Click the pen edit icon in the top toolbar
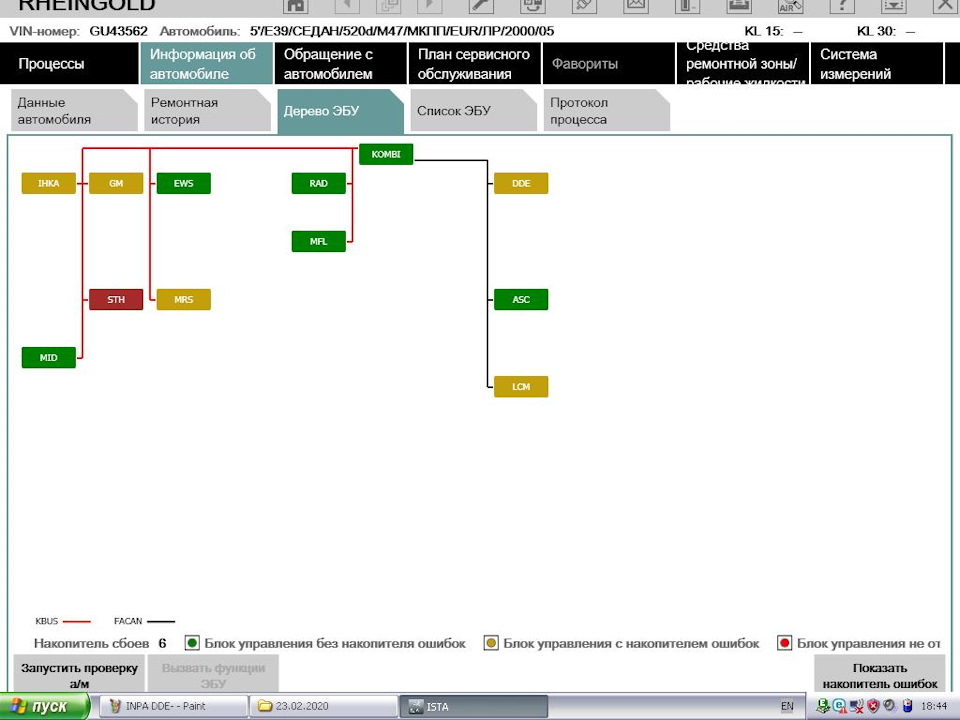 tap(583, 6)
